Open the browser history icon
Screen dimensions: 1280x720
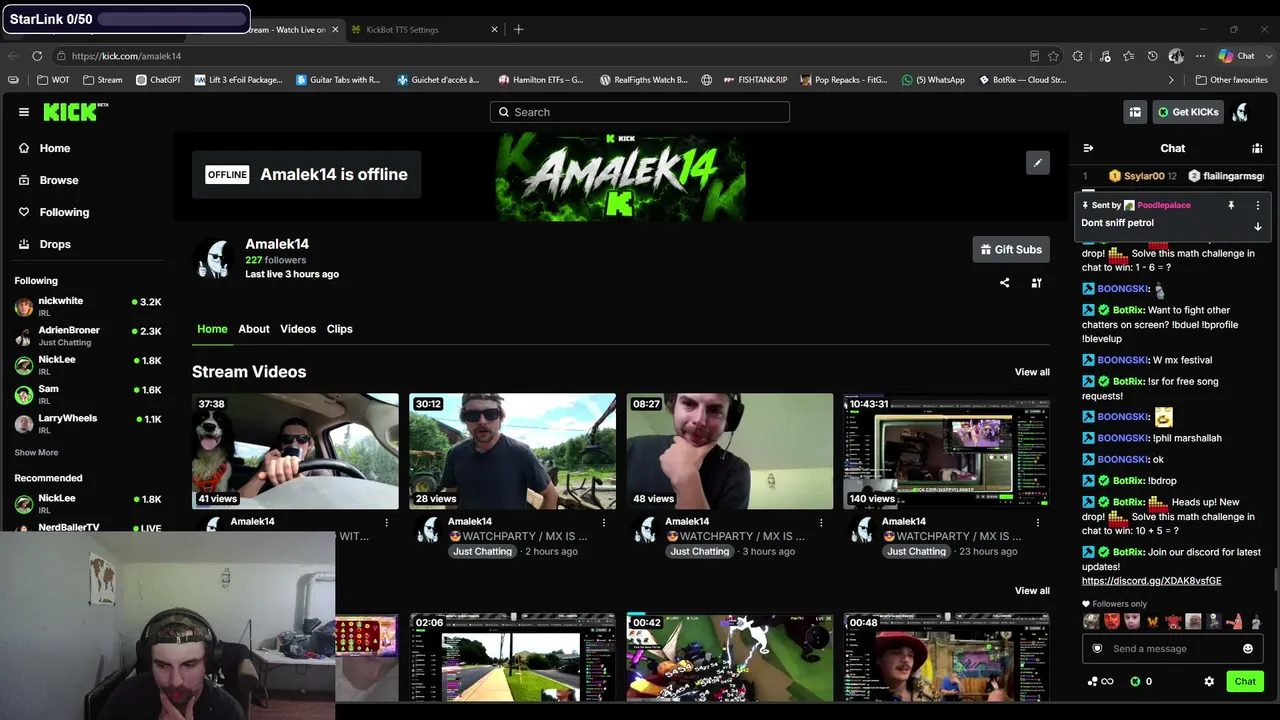(x=1153, y=56)
